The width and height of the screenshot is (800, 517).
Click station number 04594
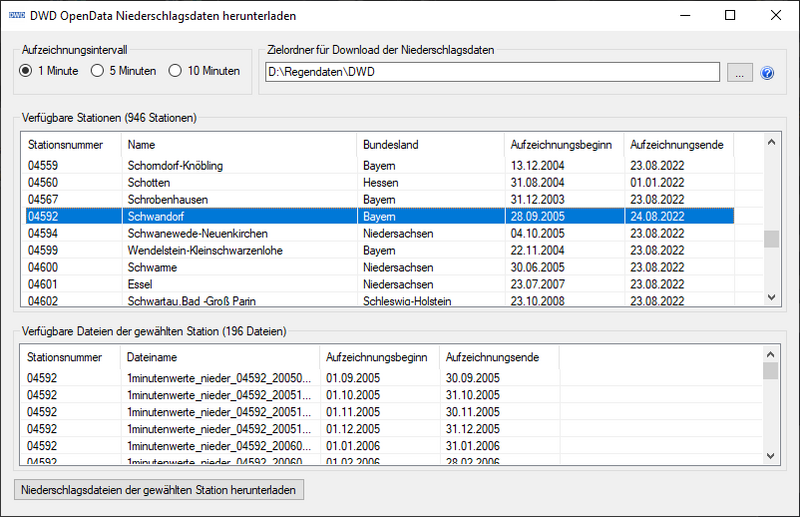click(x=43, y=233)
